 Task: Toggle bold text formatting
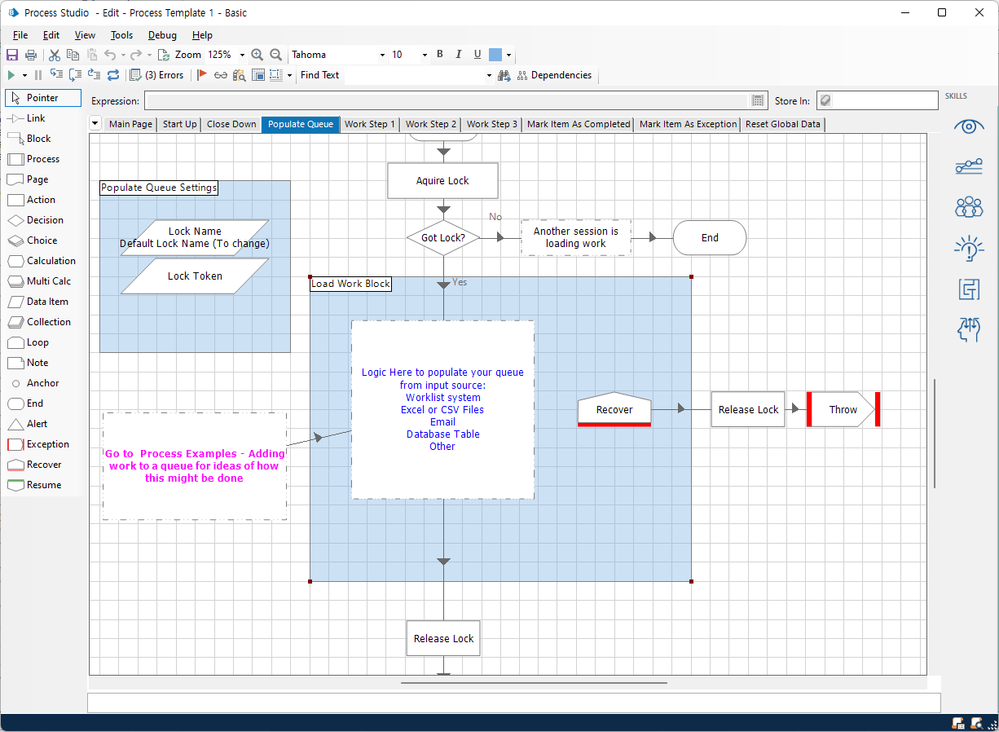[x=440, y=55]
